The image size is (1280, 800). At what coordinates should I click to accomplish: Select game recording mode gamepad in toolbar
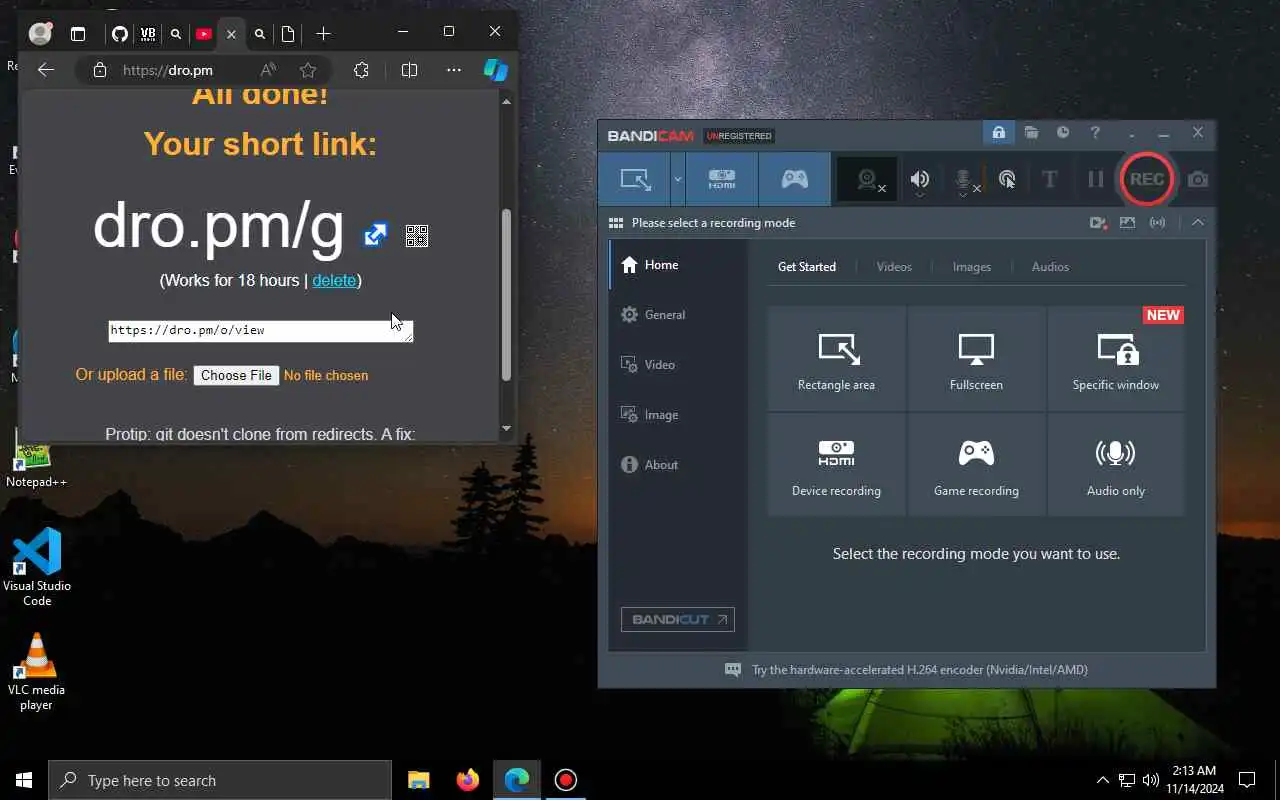794,180
